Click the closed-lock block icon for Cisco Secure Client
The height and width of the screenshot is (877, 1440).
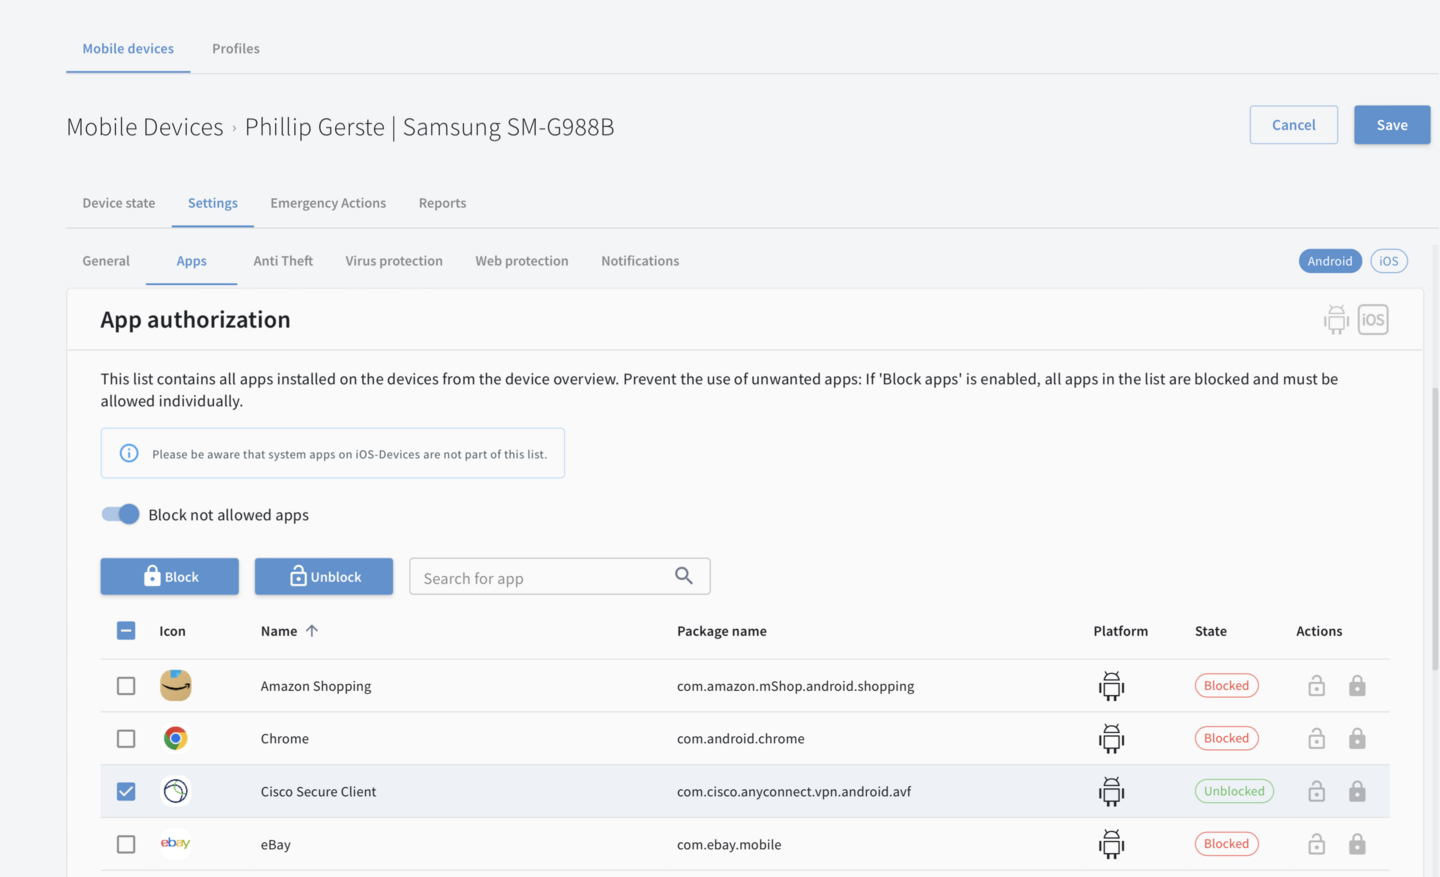coord(1356,792)
